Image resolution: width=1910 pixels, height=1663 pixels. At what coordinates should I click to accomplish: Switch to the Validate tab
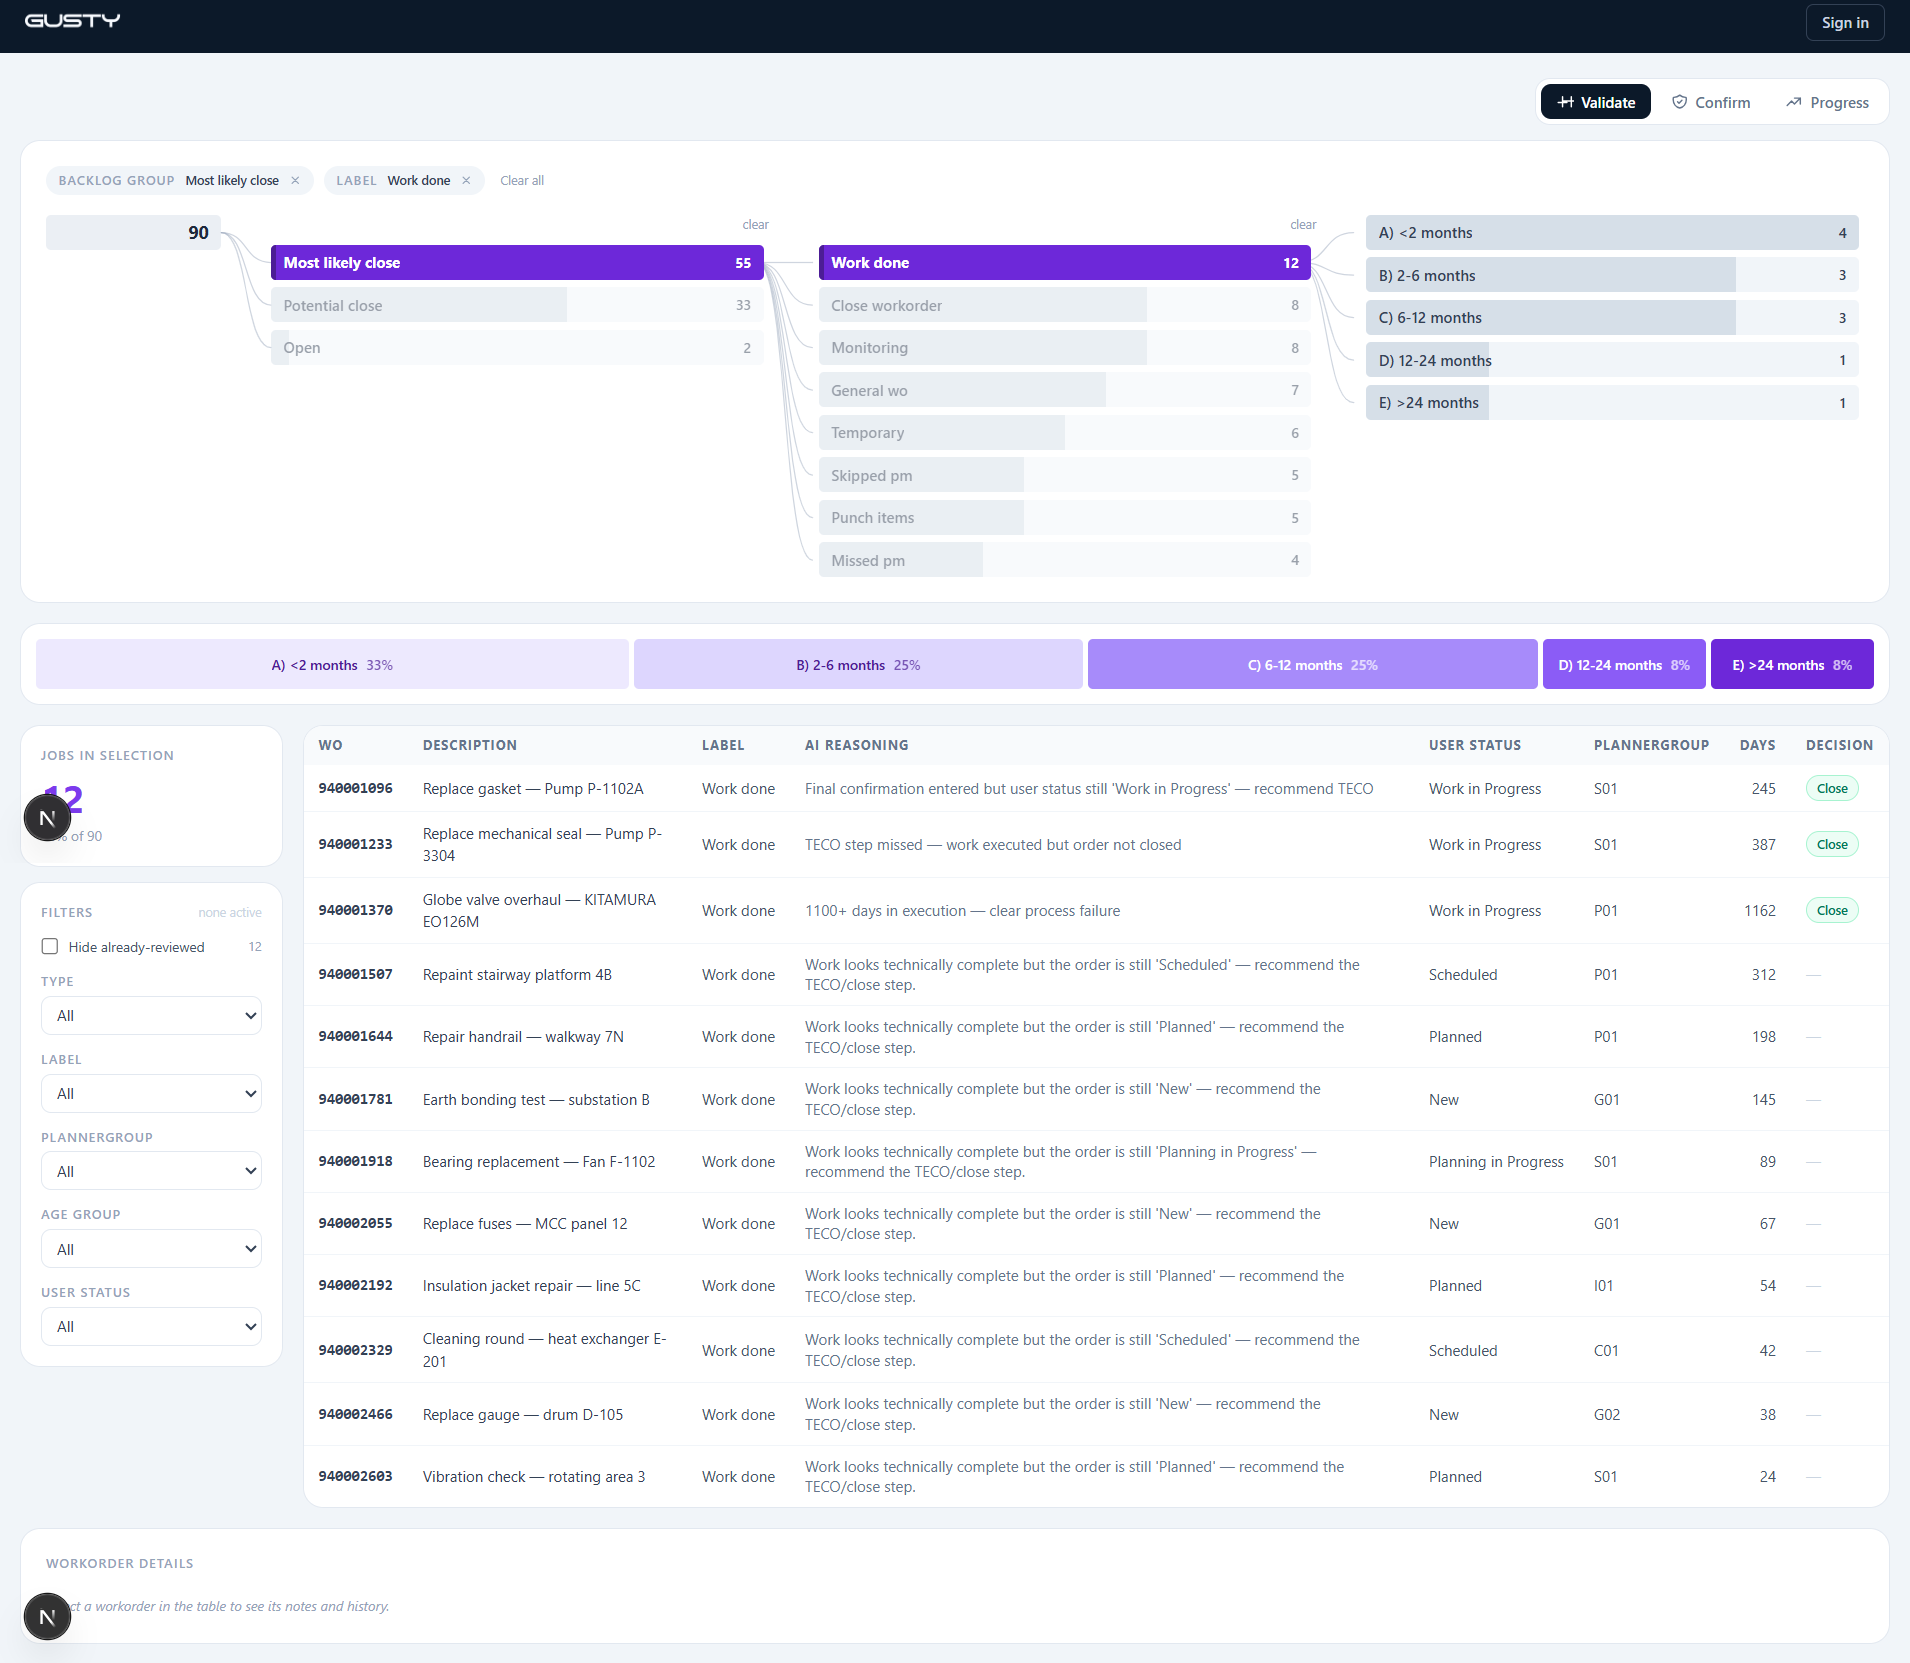[1596, 102]
